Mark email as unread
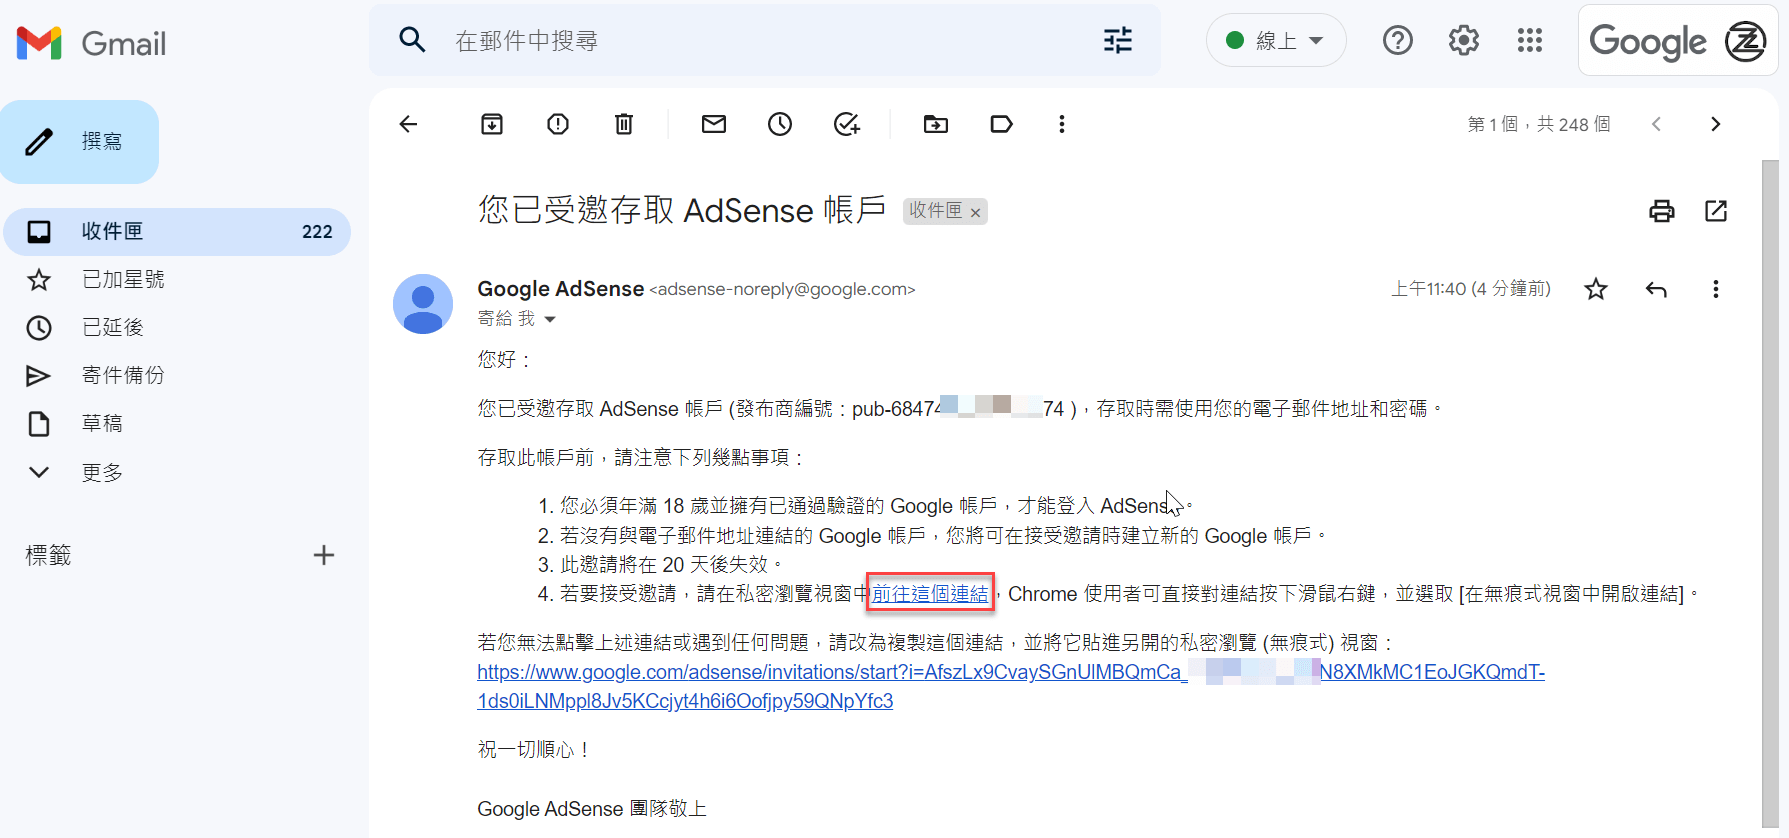The width and height of the screenshot is (1789, 838). [x=714, y=124]
